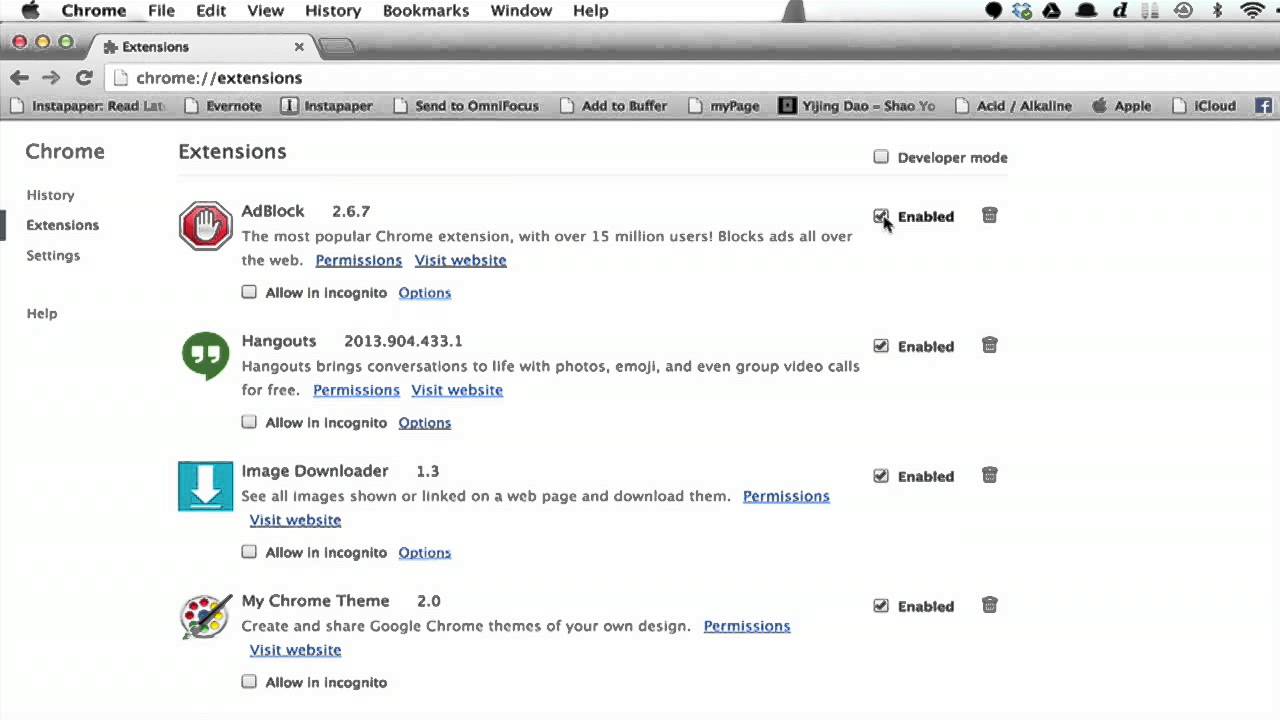
Task: Click the Bluetooth icon in the menu bar
Action: [1217, 11]
